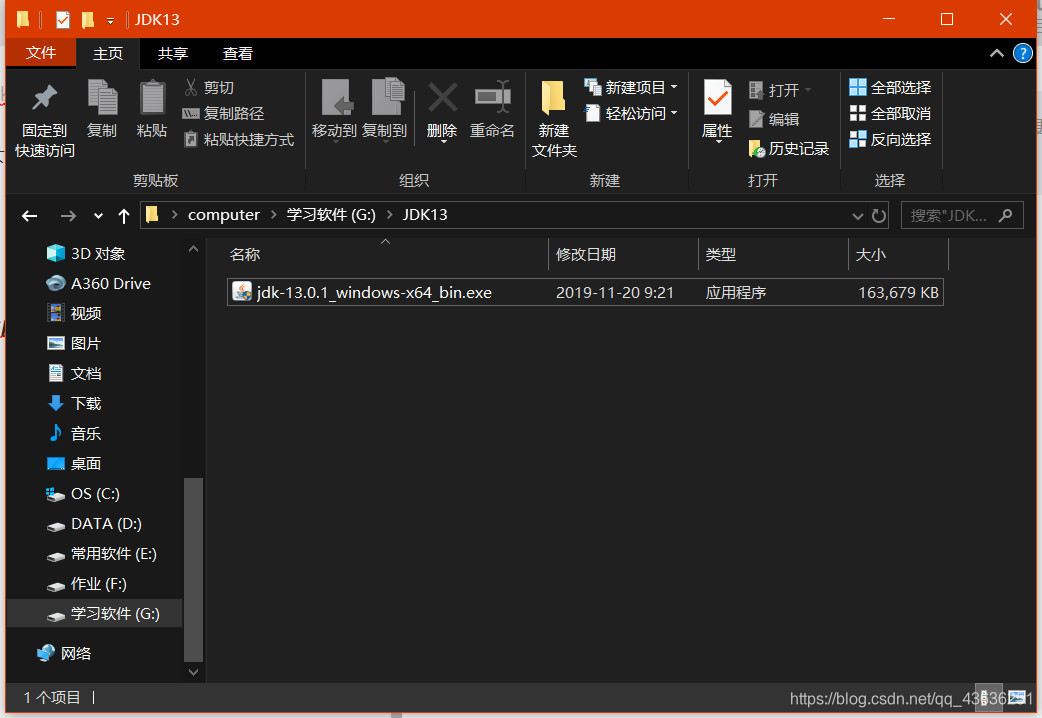Image resolution: width=1042 pixels, height=718 pixels.
Task: Go forward with the right arrow
Action: [68, 215]
